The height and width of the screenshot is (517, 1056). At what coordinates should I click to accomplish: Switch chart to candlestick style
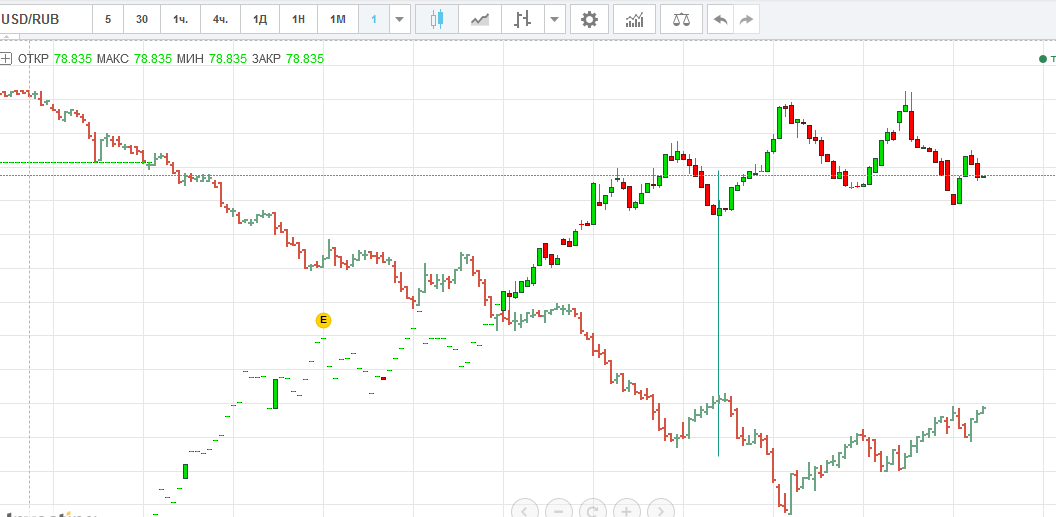[437, 19]
